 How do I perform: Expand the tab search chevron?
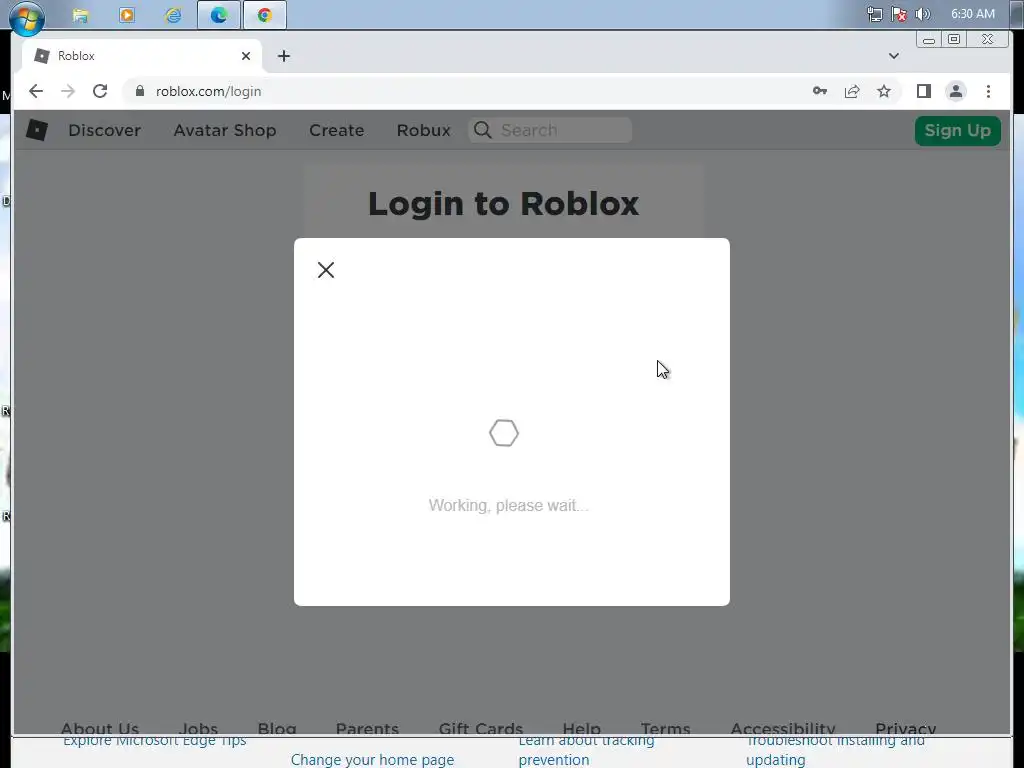[893, 56]
